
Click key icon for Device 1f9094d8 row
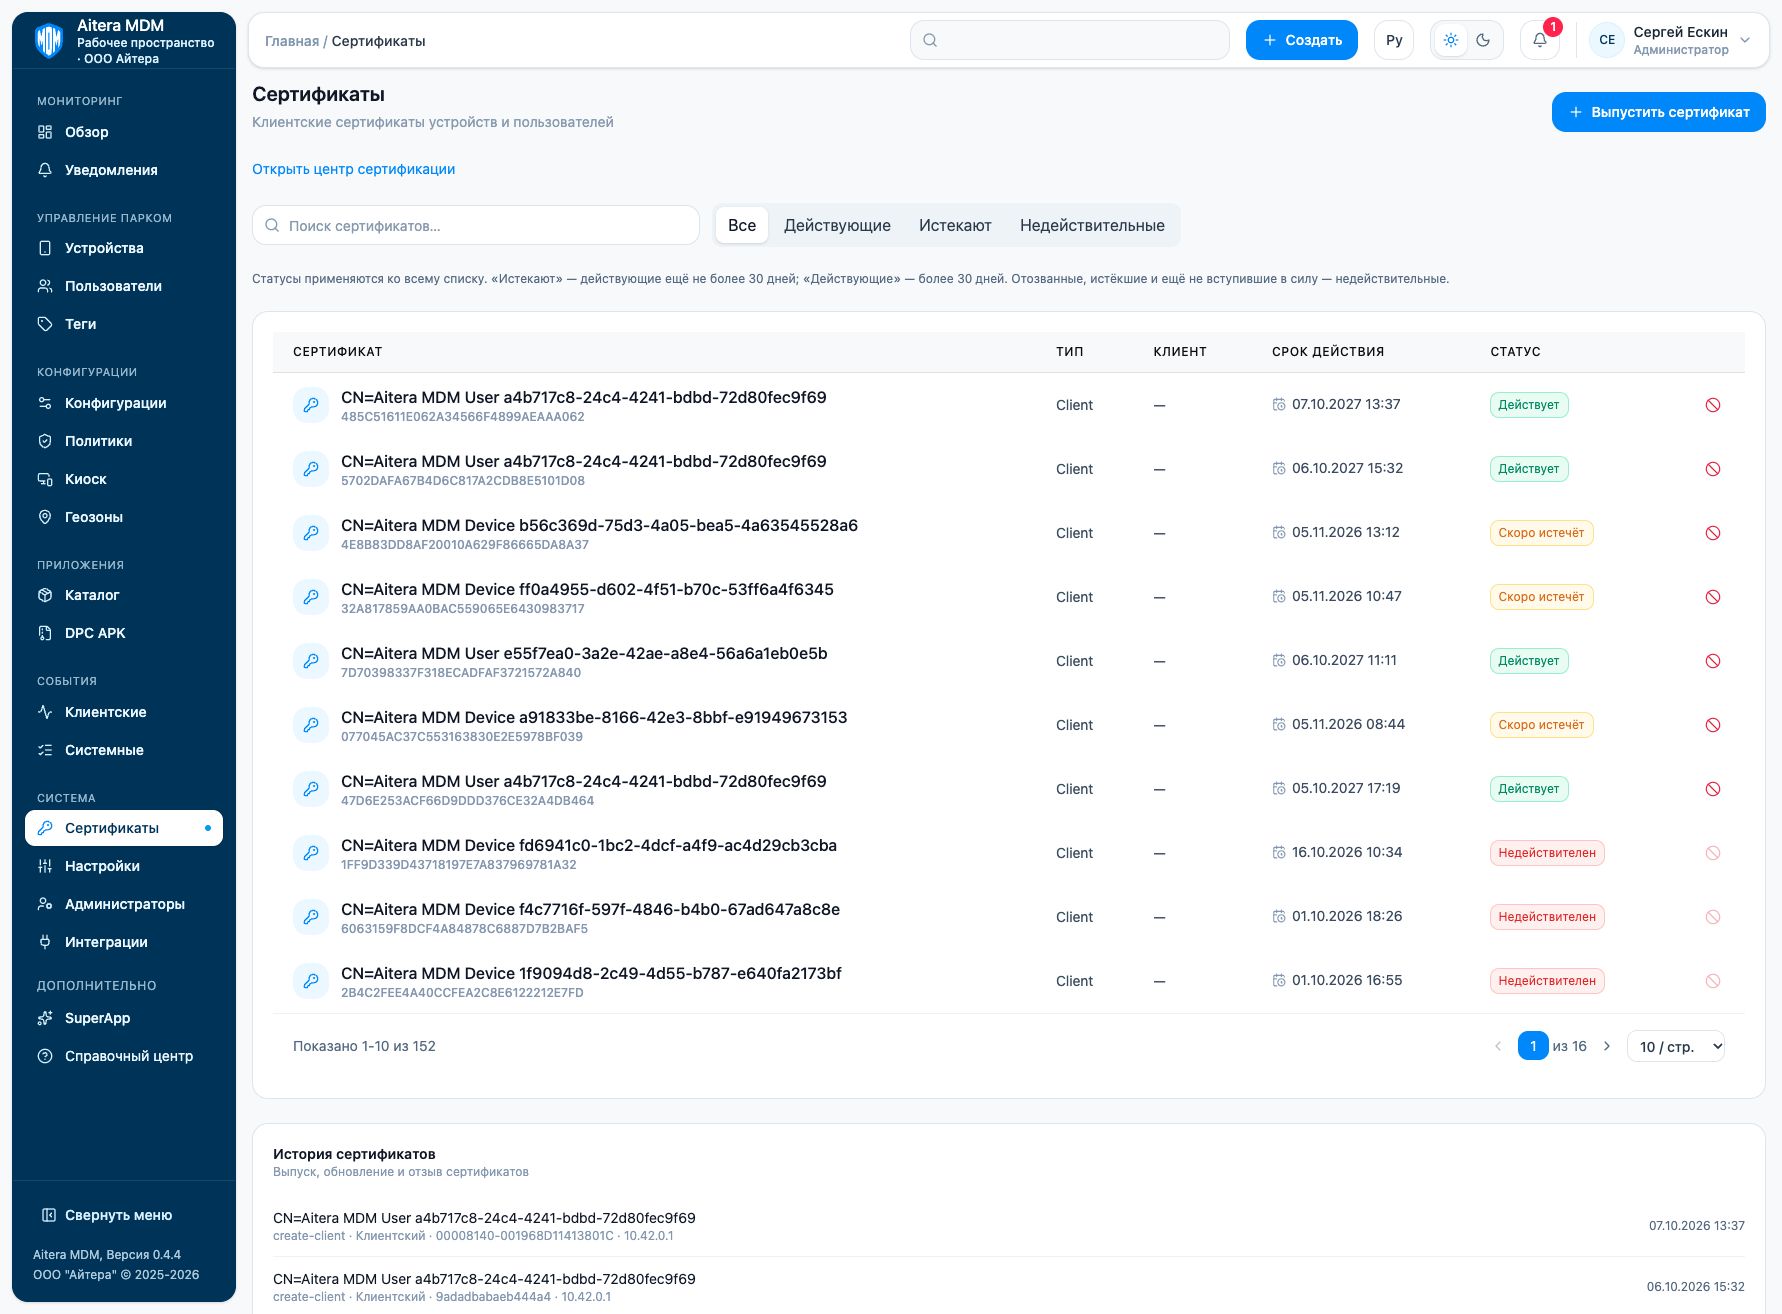tap(311, 981)
